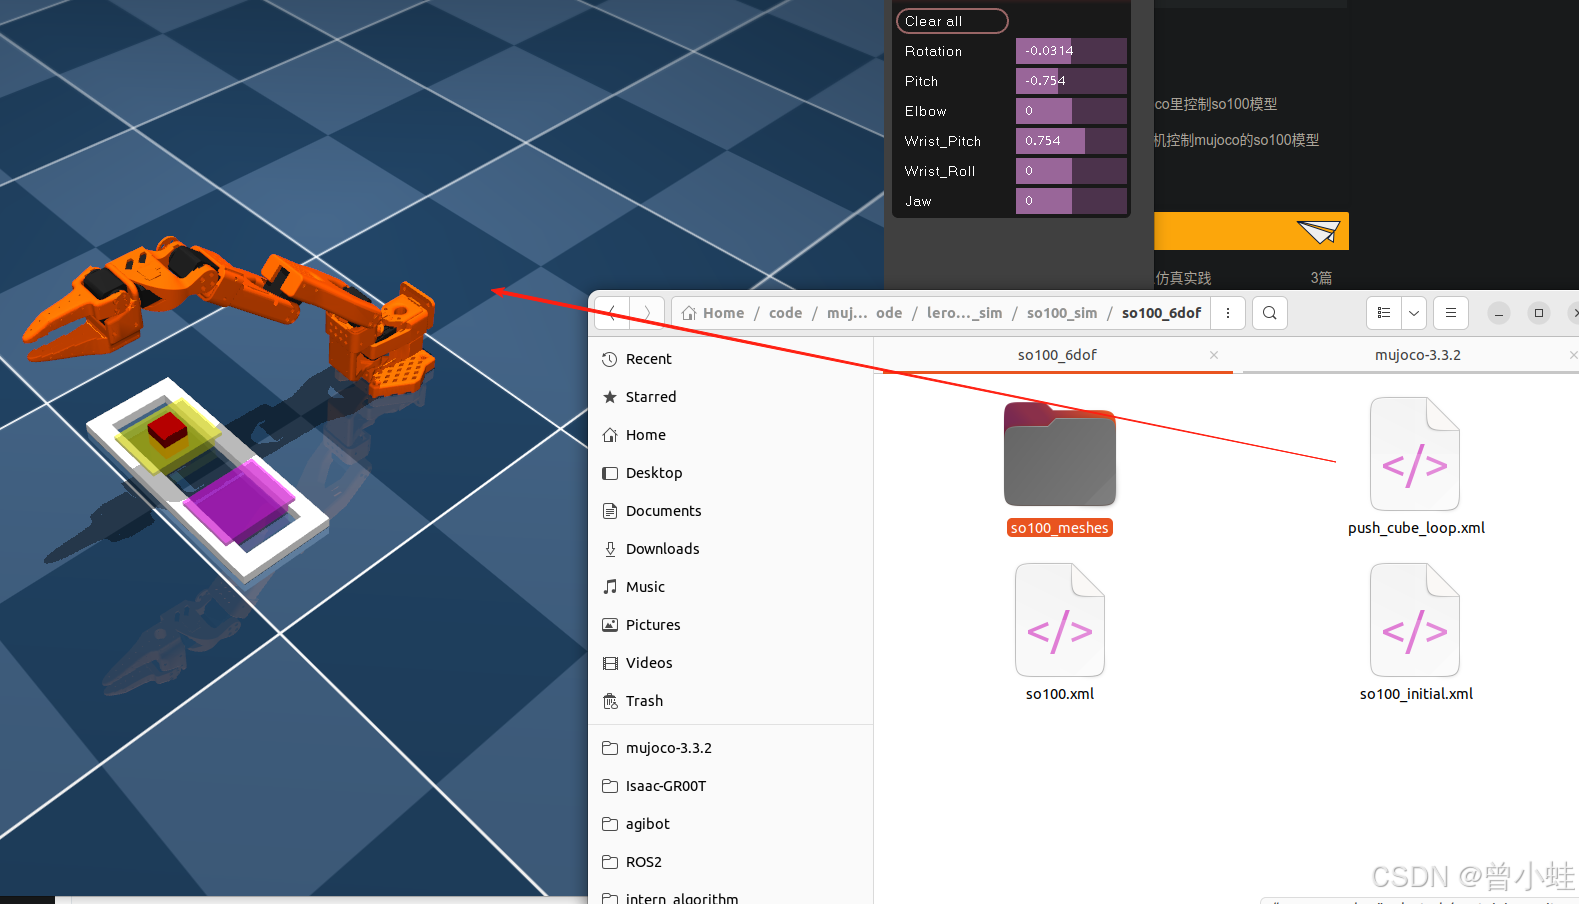Open Music in the sidebar
Screen dimensions: 1579x904
730,587
